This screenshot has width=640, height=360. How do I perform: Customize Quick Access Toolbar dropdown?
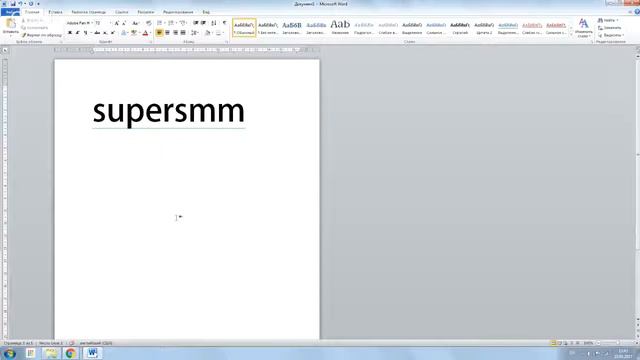(x=38, y=4)
